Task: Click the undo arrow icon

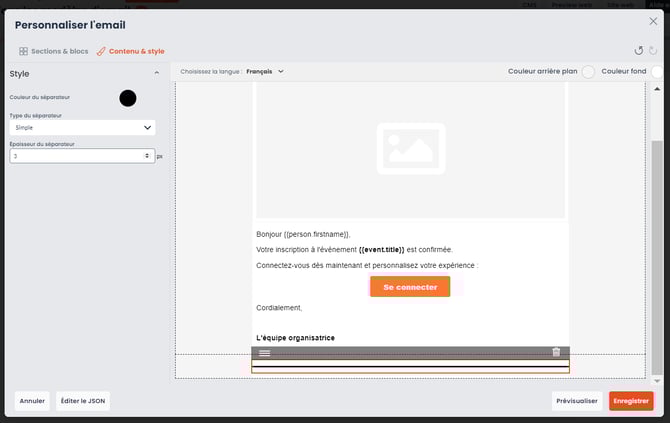Action: (x=639, y=51)
